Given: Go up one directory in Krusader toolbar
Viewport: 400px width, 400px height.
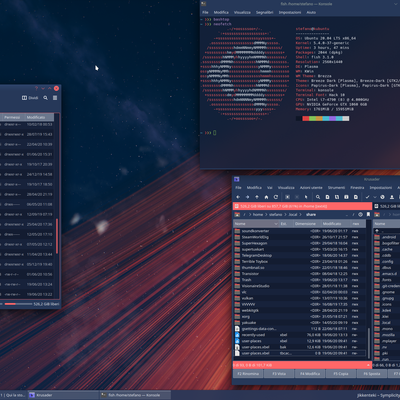Looking at the screenshot, I should click(x=257, y=197).
